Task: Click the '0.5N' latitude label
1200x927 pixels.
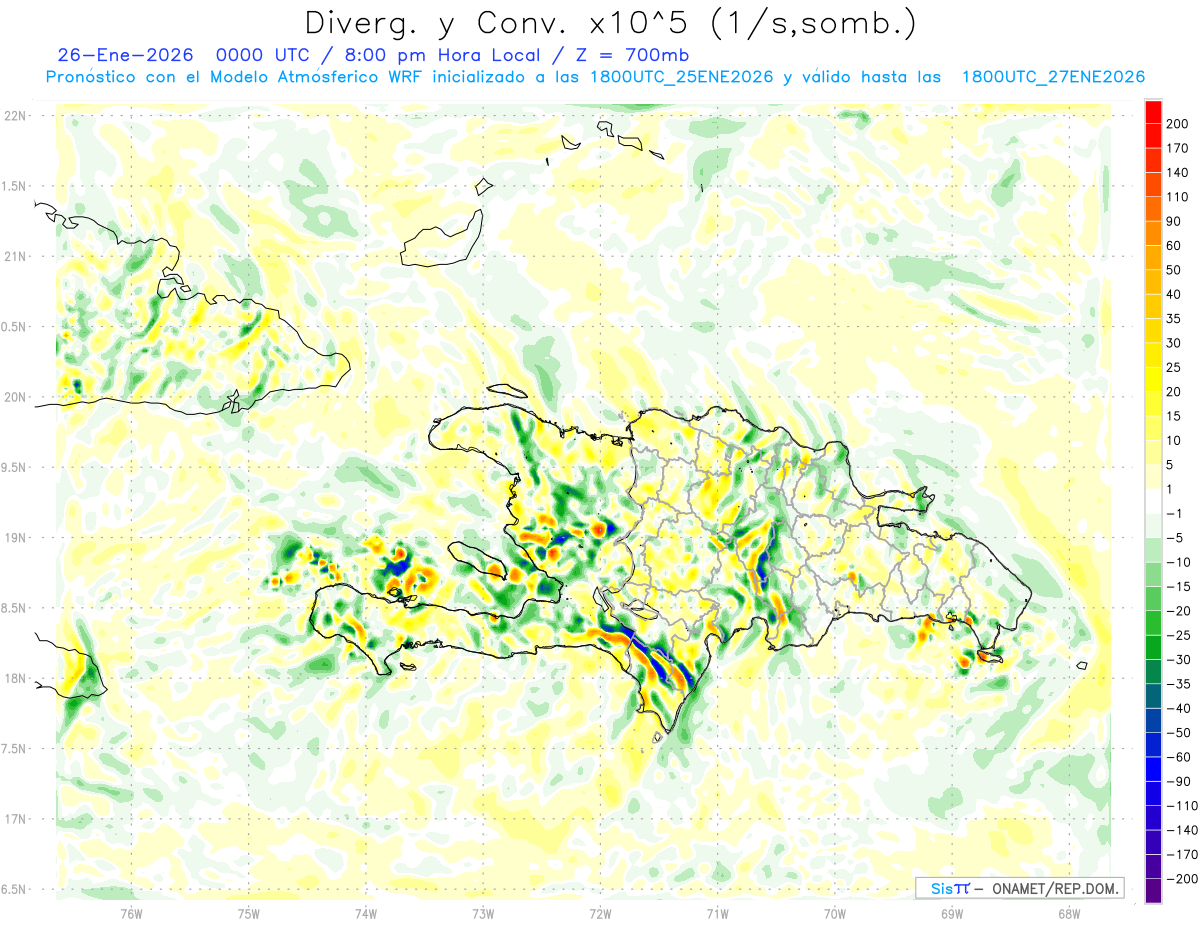Action: pyautogui.click(x=15, y=327)
